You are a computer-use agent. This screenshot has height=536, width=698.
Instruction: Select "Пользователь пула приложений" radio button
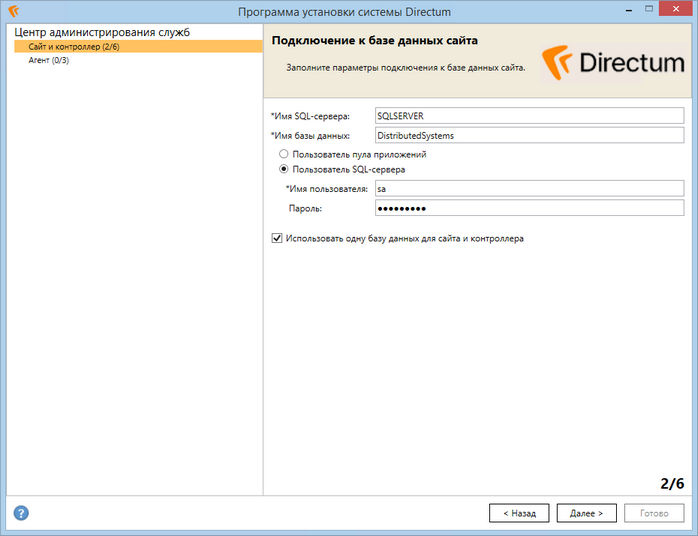tap(284, 154)
